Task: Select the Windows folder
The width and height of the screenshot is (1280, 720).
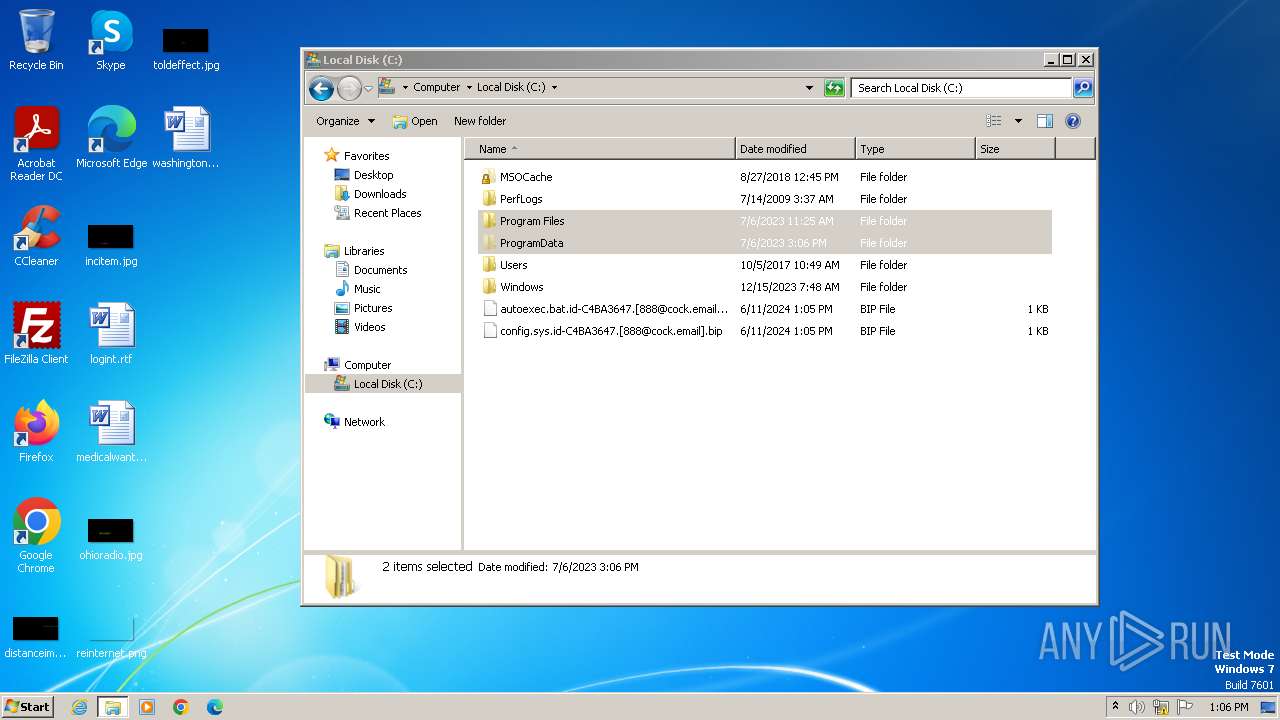Action: (765, 287)
